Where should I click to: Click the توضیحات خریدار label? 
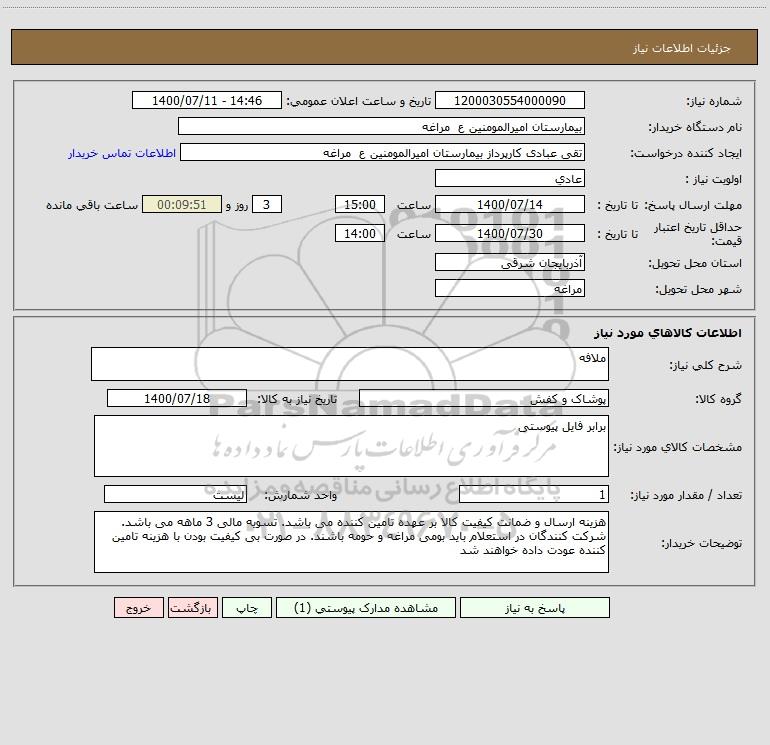pos(701,543)
